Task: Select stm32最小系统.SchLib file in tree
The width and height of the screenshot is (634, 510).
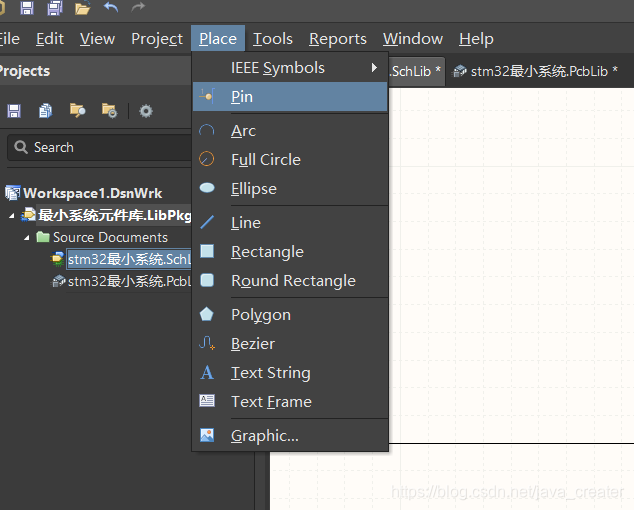Action: pyautogui.click(x=129, y=259)
